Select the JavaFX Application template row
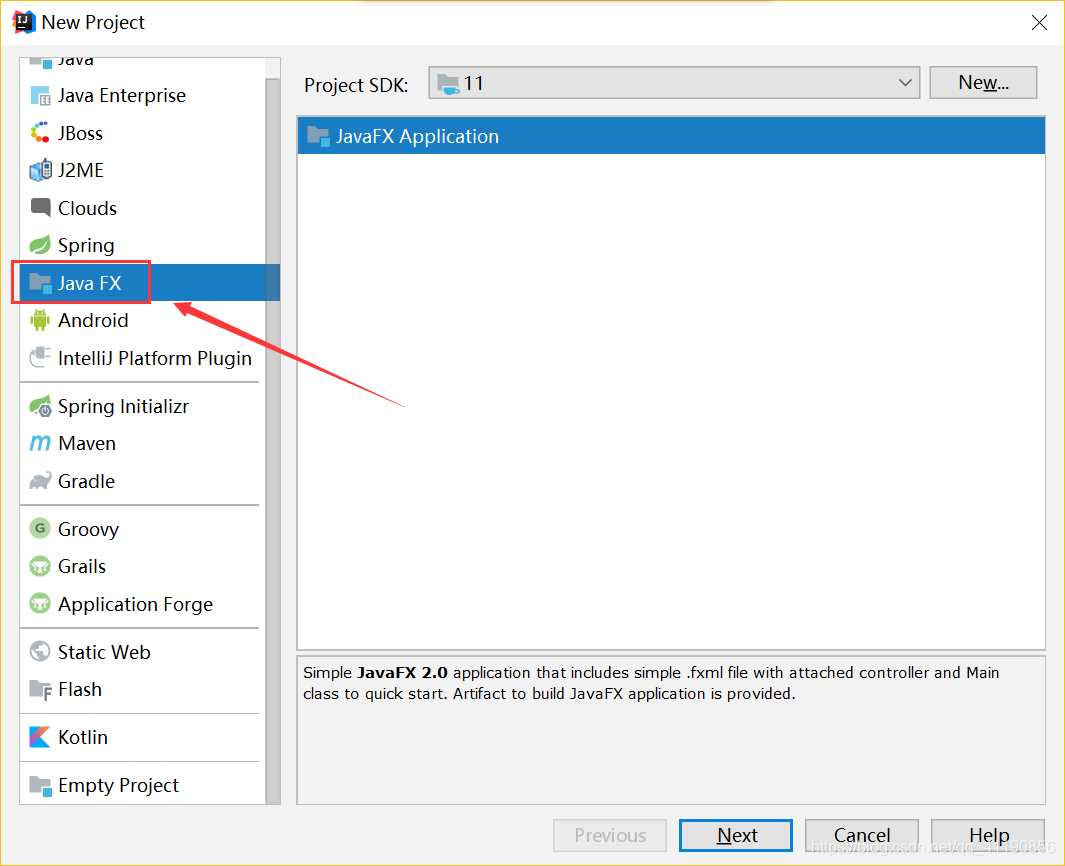Viewport: 1065px width, 866px height. pyautogui.click(x=671, y=136)
